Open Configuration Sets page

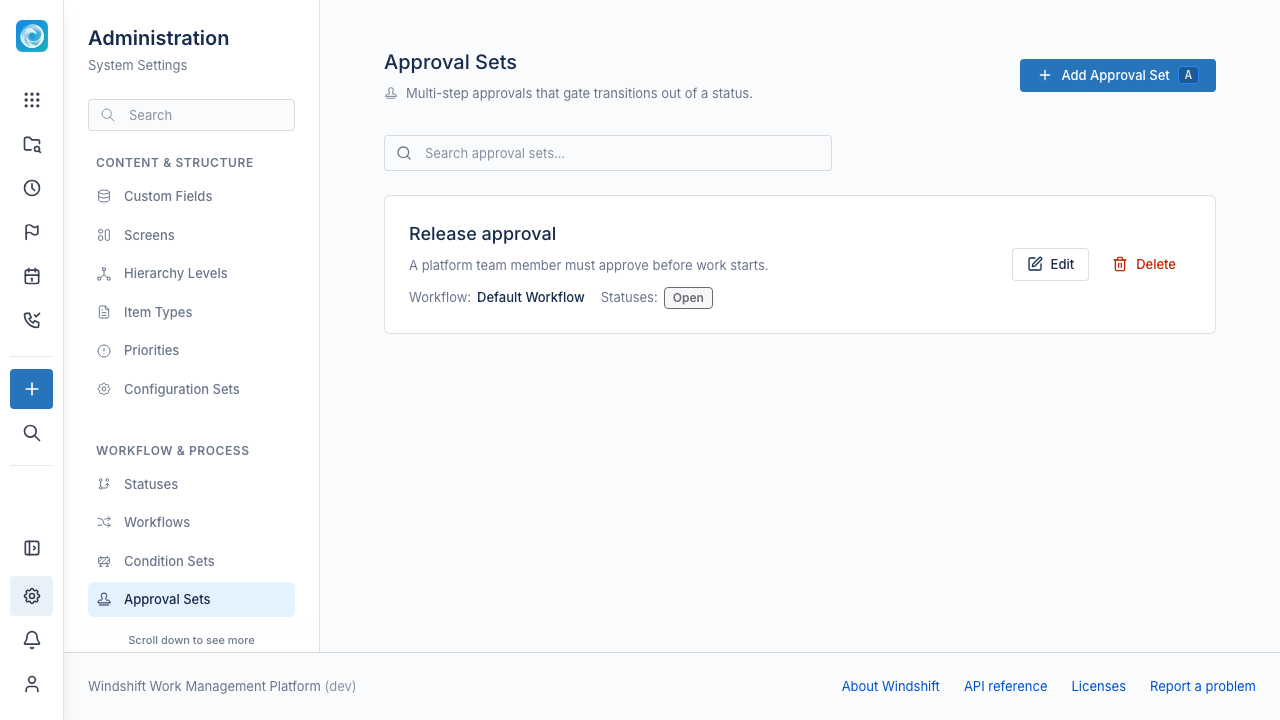(191, 389)
